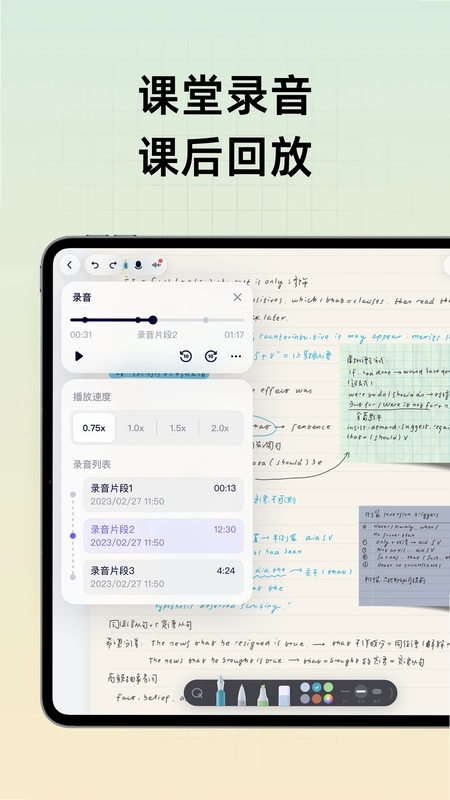Choose the medium 2.0 stroke width
450x800 pixels.
tap(361, 692)
